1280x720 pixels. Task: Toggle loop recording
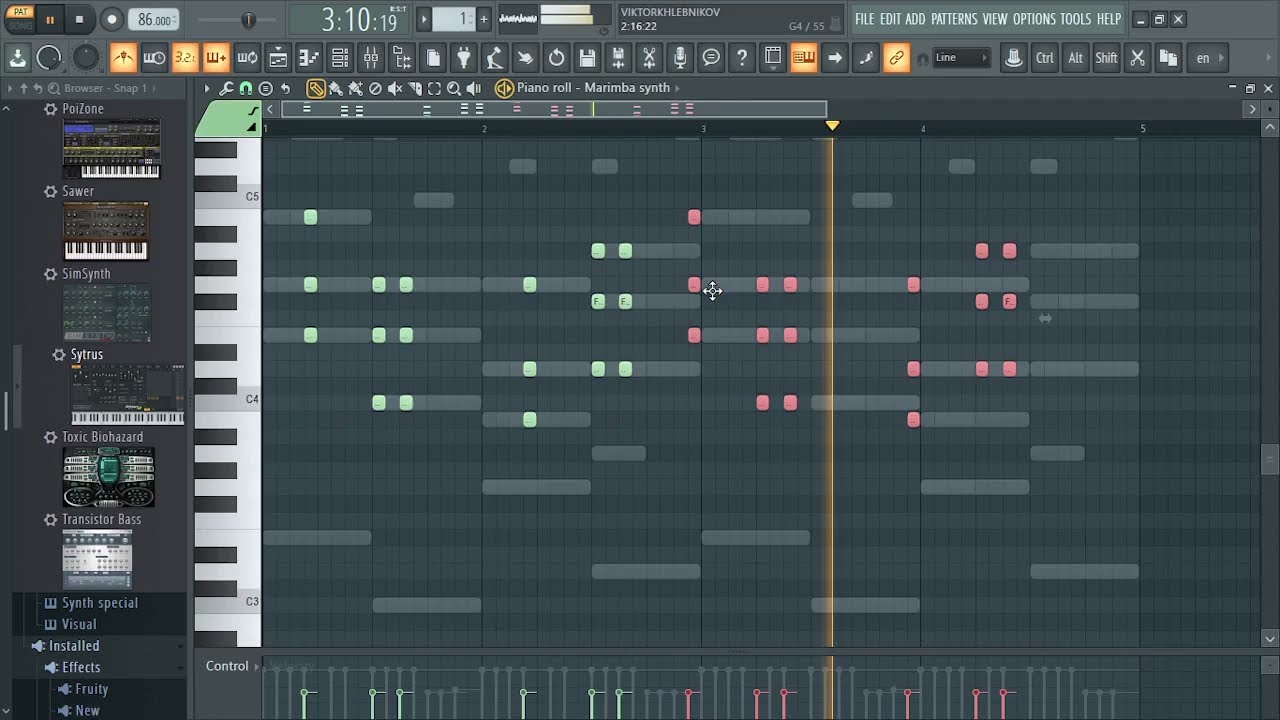(x=247, y=58)
